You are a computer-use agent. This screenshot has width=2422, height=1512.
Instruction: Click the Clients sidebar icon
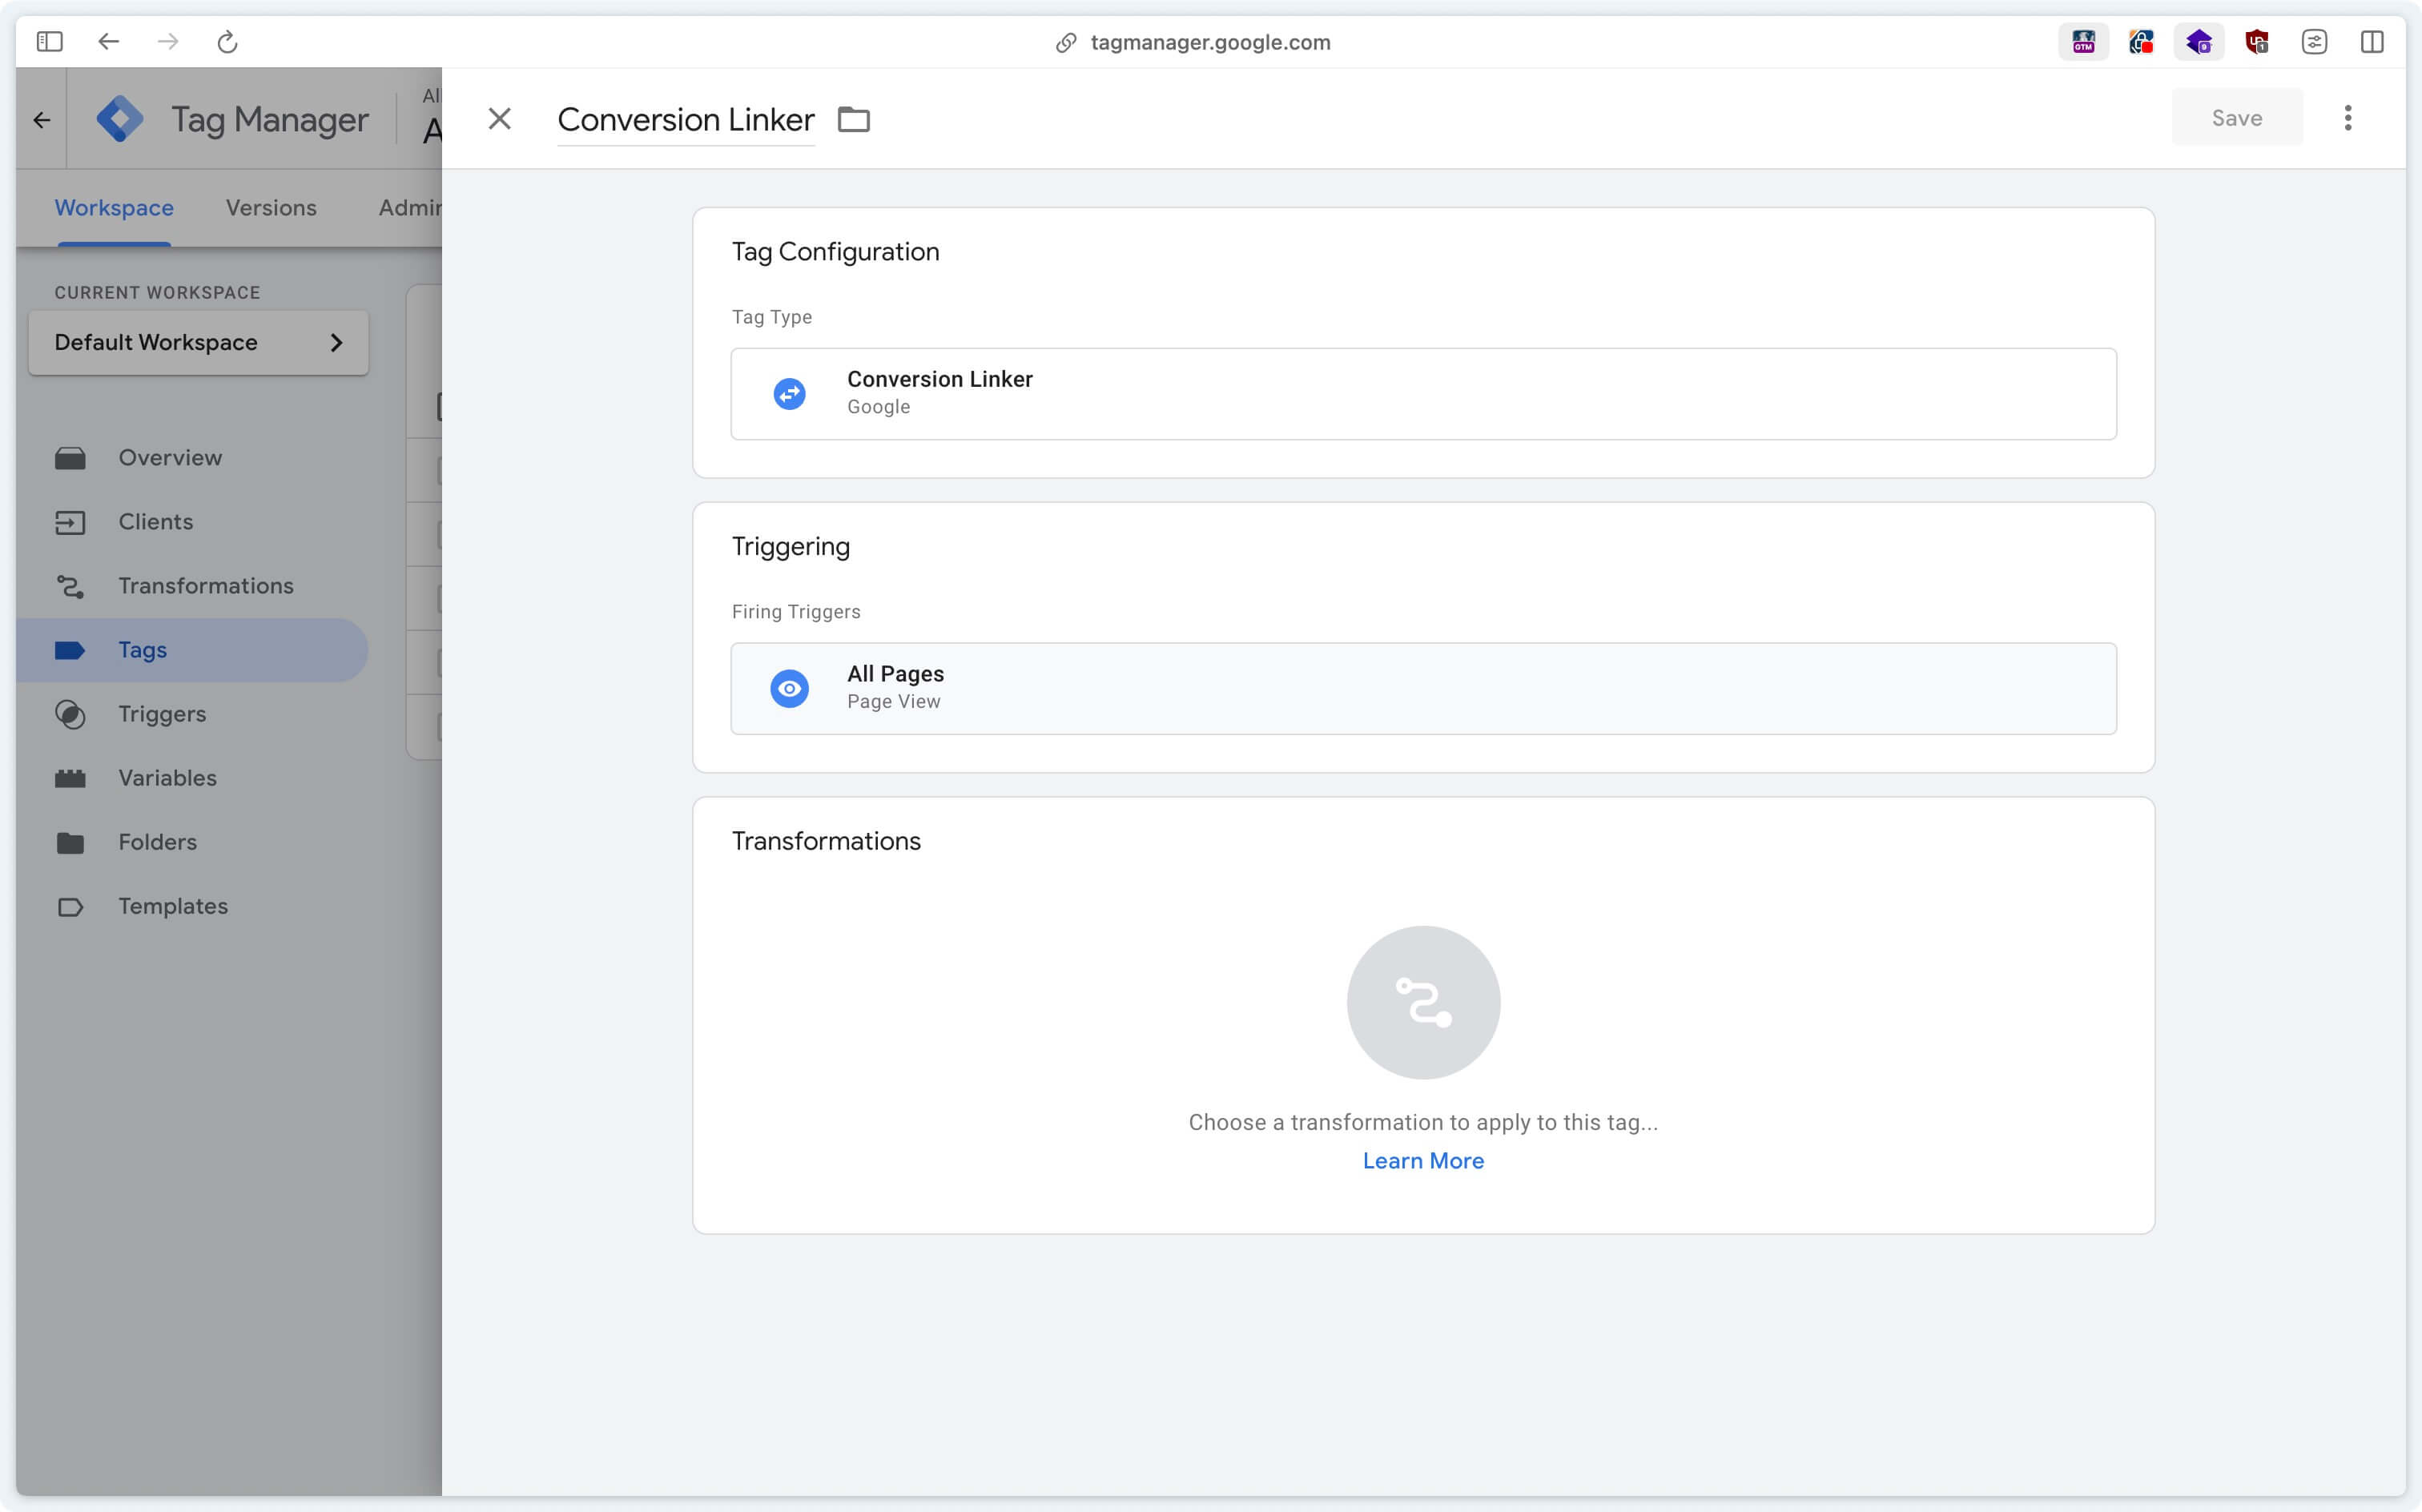(x=70, y=522)
